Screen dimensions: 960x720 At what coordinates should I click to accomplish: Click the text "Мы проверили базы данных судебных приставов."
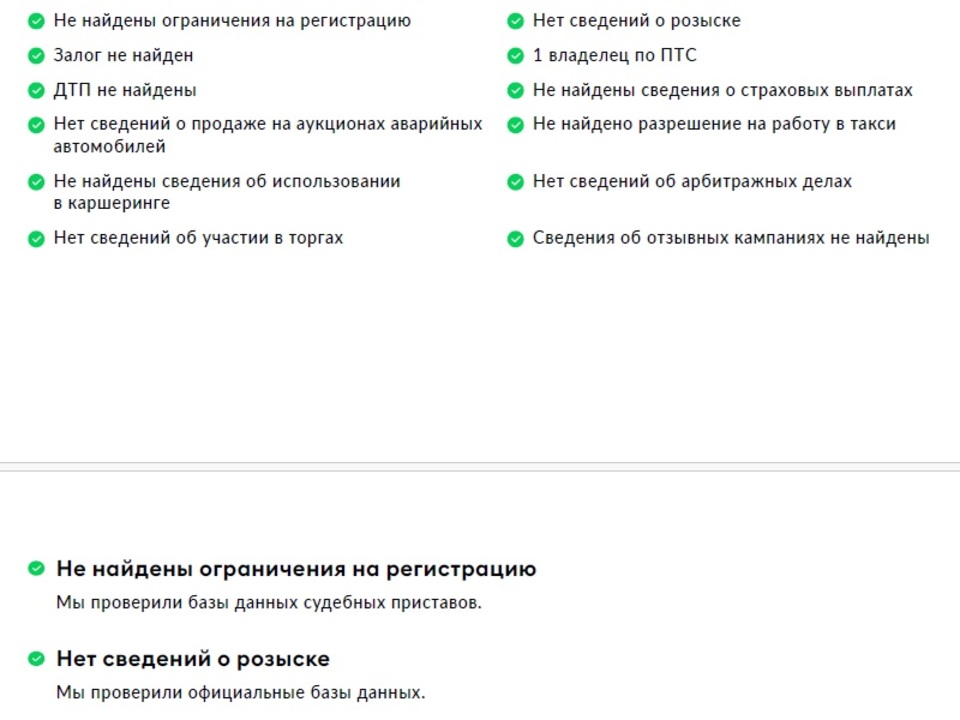tap(269, 603)
